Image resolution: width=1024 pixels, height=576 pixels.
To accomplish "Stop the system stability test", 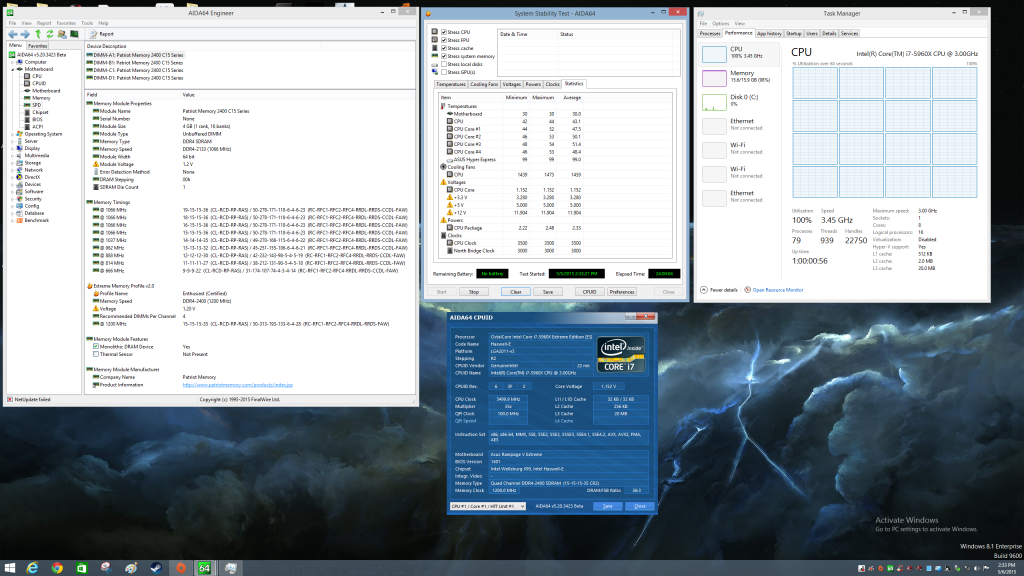I will tap(474, 292).
